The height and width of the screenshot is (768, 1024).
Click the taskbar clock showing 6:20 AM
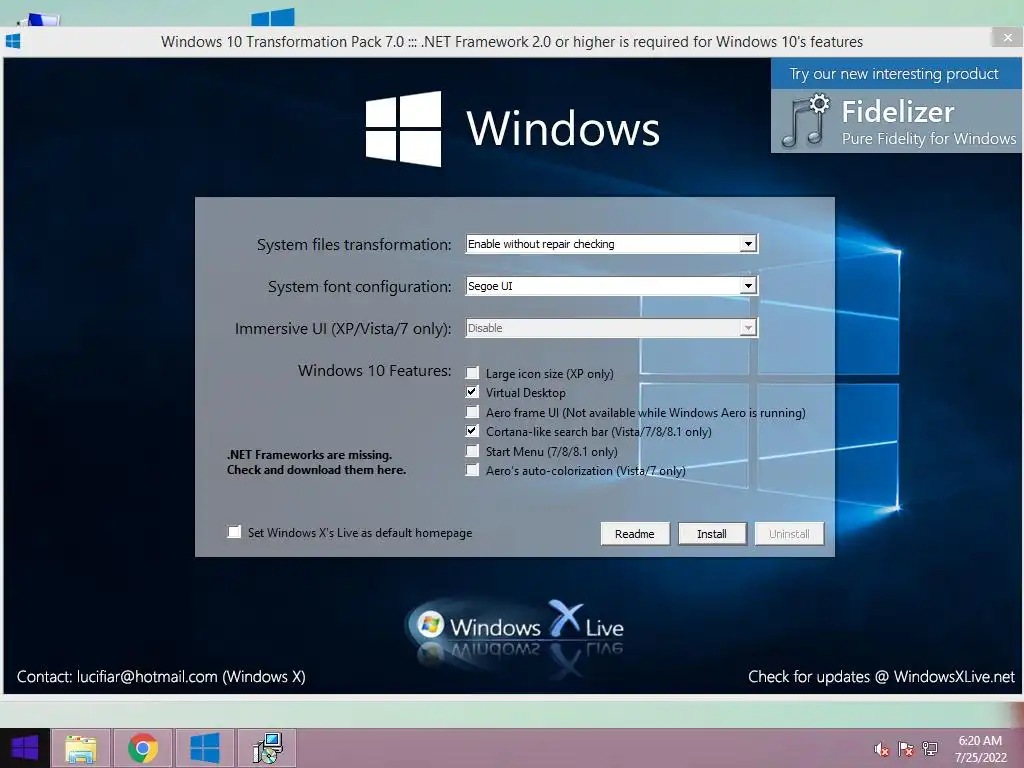[980, 749]
